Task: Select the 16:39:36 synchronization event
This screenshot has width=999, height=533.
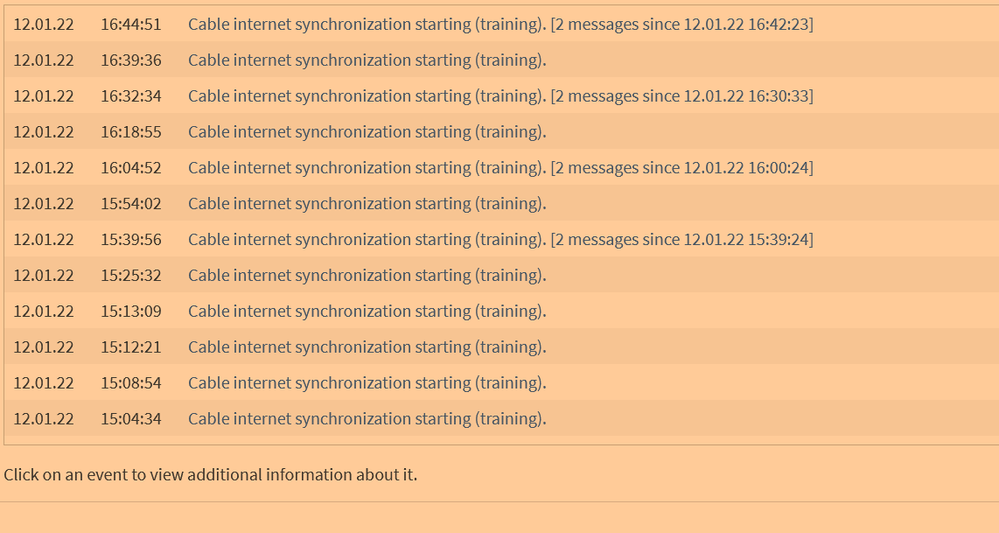Action: tap(367, 60)
